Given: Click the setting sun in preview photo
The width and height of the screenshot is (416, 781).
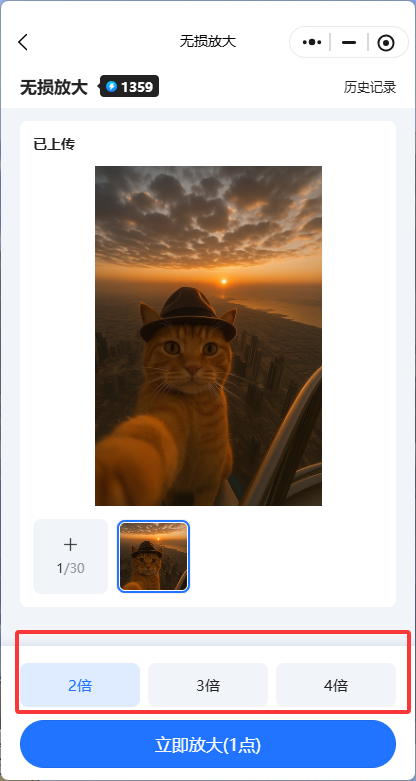Looking at the screenshot, I should pyautogui.click(x=224, y=281).
